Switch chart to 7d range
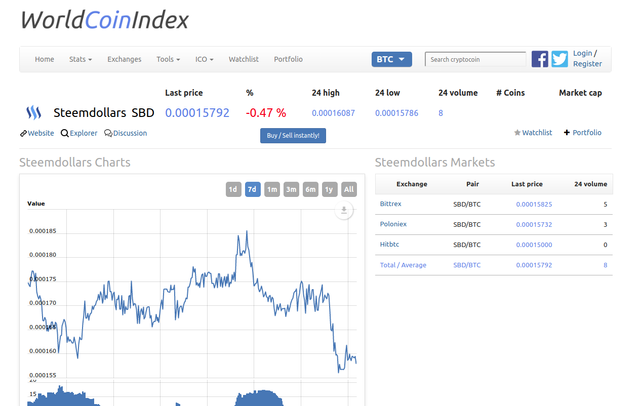 [253, 189]
